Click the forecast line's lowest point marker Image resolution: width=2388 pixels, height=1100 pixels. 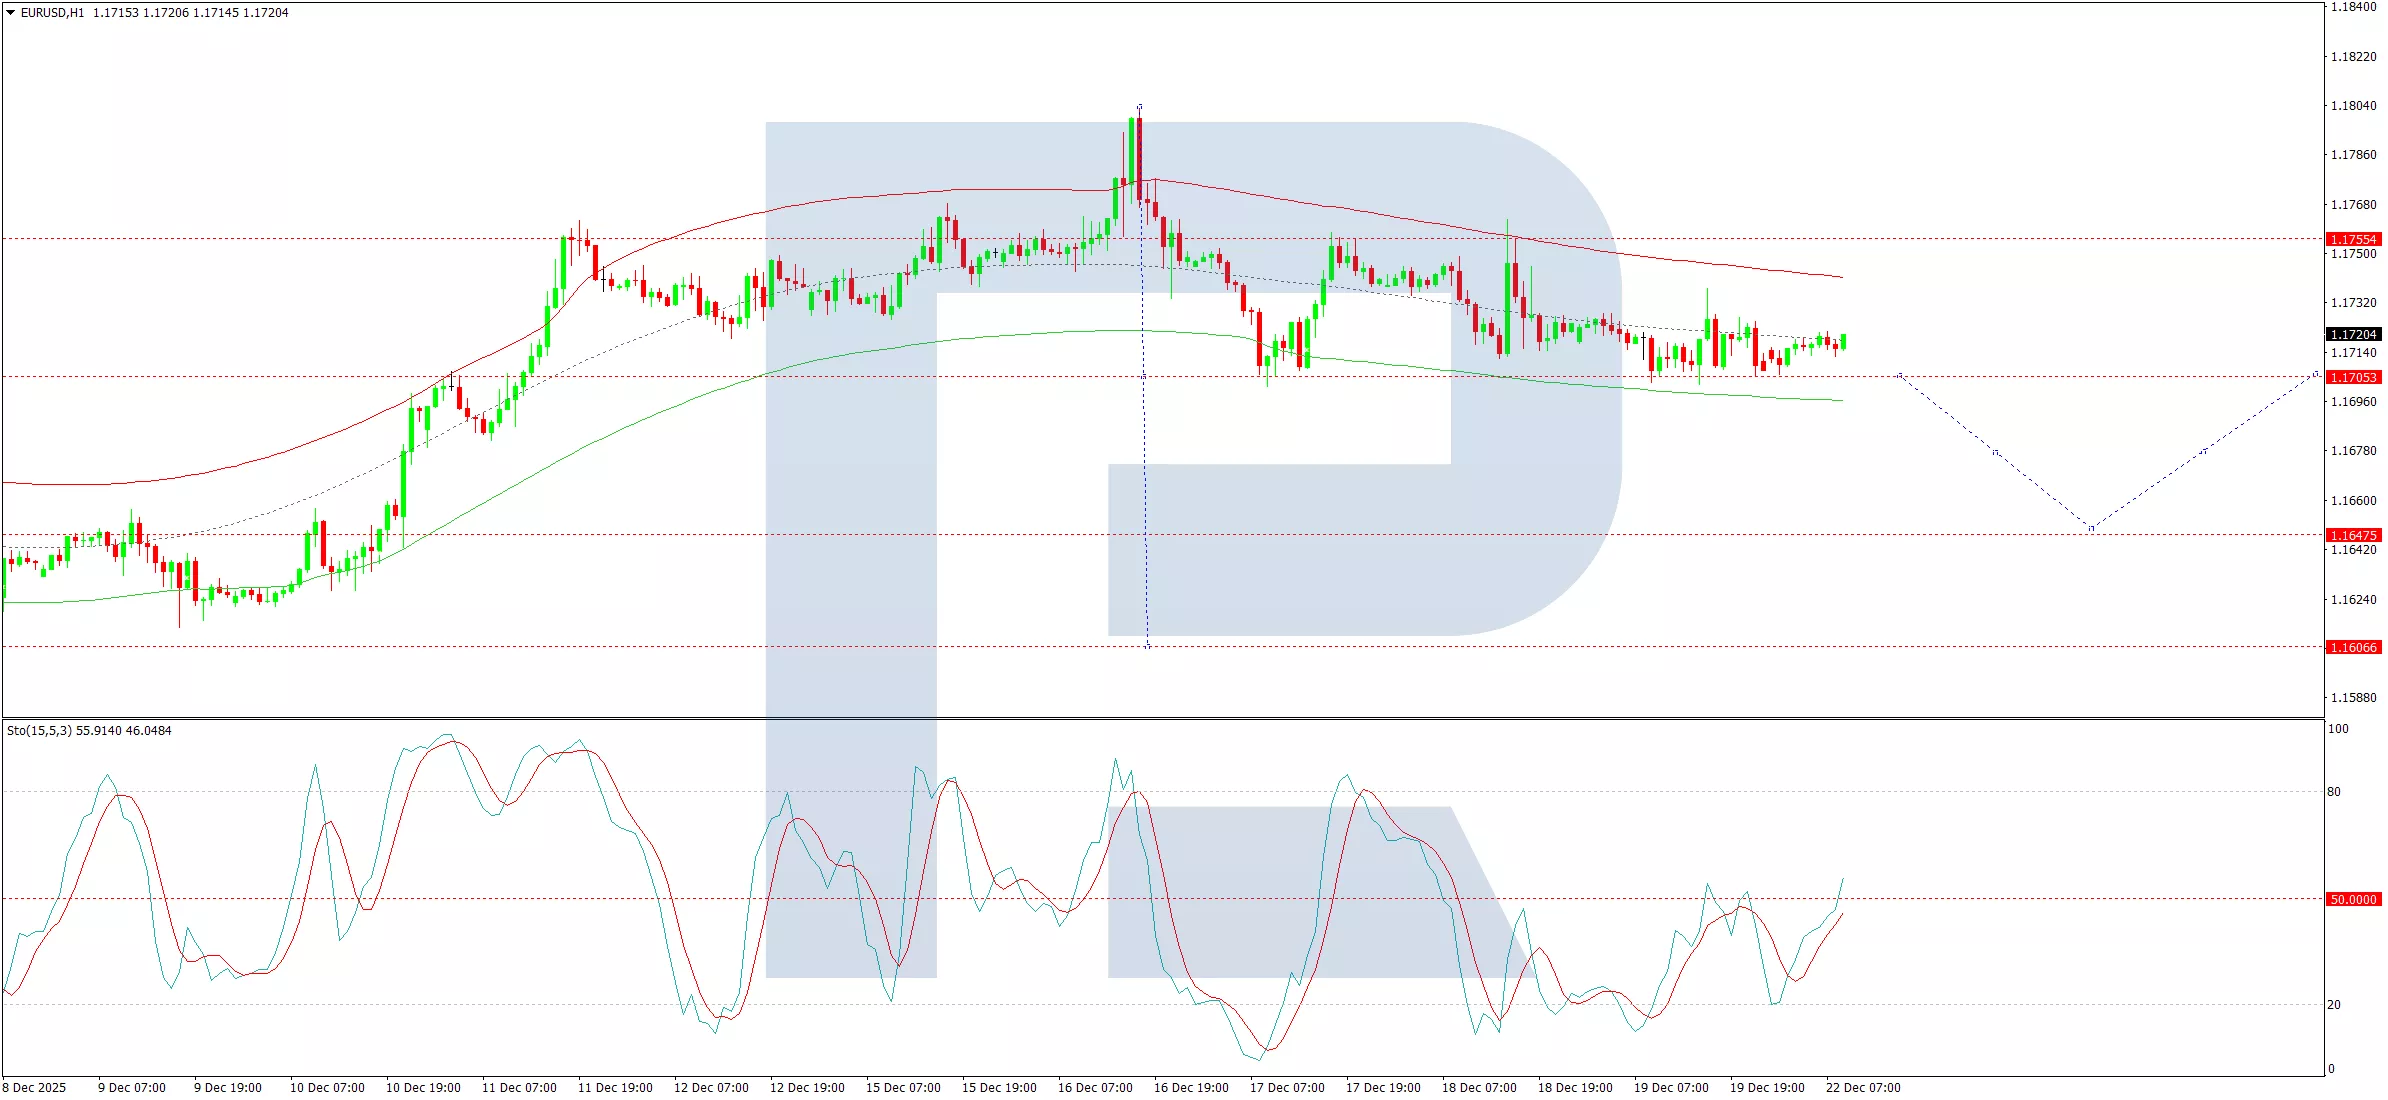click(x=2091, y=528)
